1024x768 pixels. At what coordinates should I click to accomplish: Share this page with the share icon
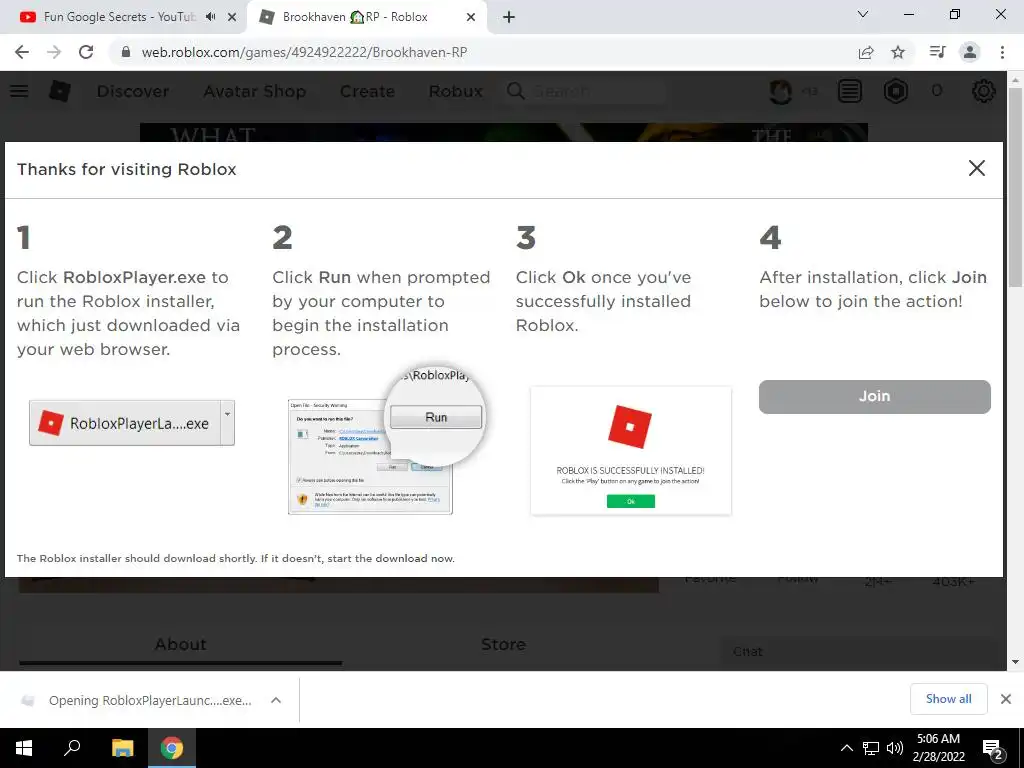tap(866, 52)
